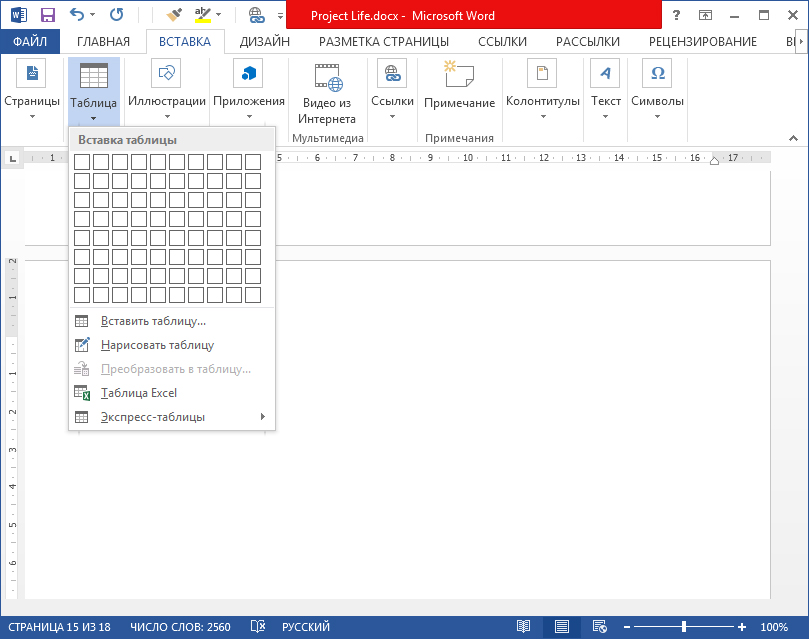Expand the Экспресс-таблицы submenu arrow
Viewport: 809px width, 639px height.
click(263, 416)
